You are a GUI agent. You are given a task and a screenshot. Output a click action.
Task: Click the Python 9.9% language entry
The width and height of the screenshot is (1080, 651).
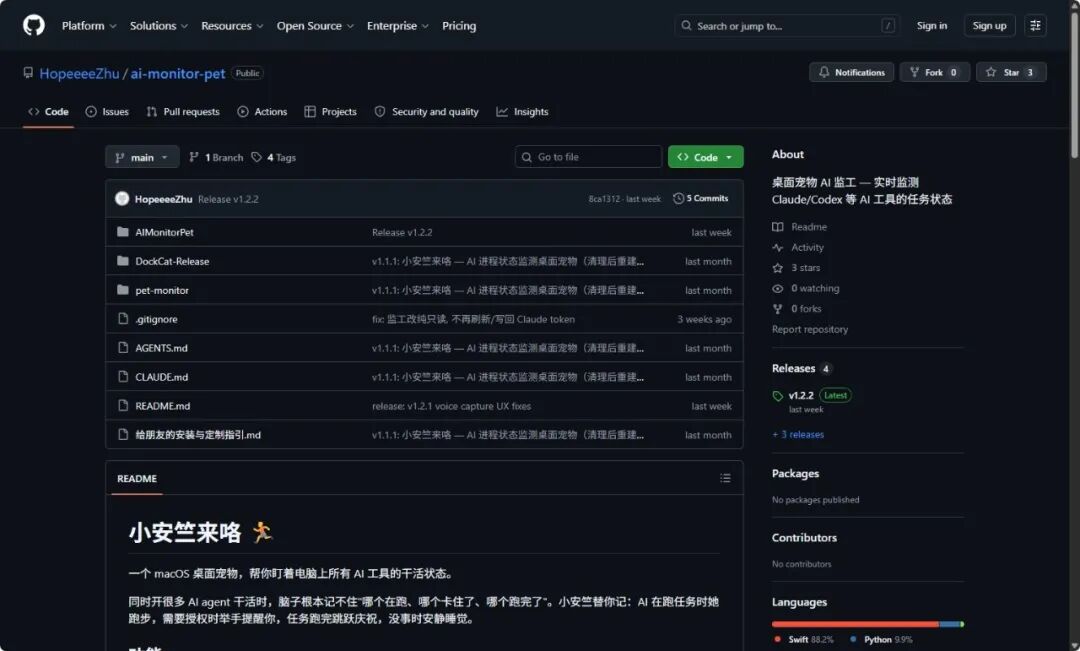(x=881, y=640)
